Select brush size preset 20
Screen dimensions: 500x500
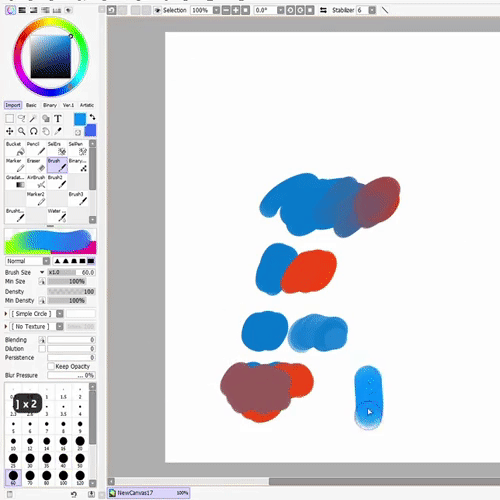[x=80, y=443]
